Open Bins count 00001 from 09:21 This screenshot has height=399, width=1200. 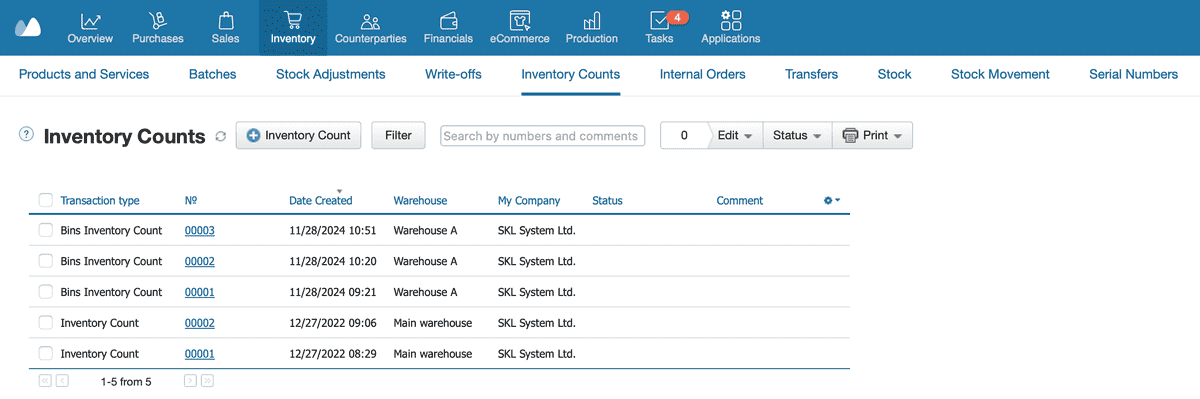pos(199,292)
